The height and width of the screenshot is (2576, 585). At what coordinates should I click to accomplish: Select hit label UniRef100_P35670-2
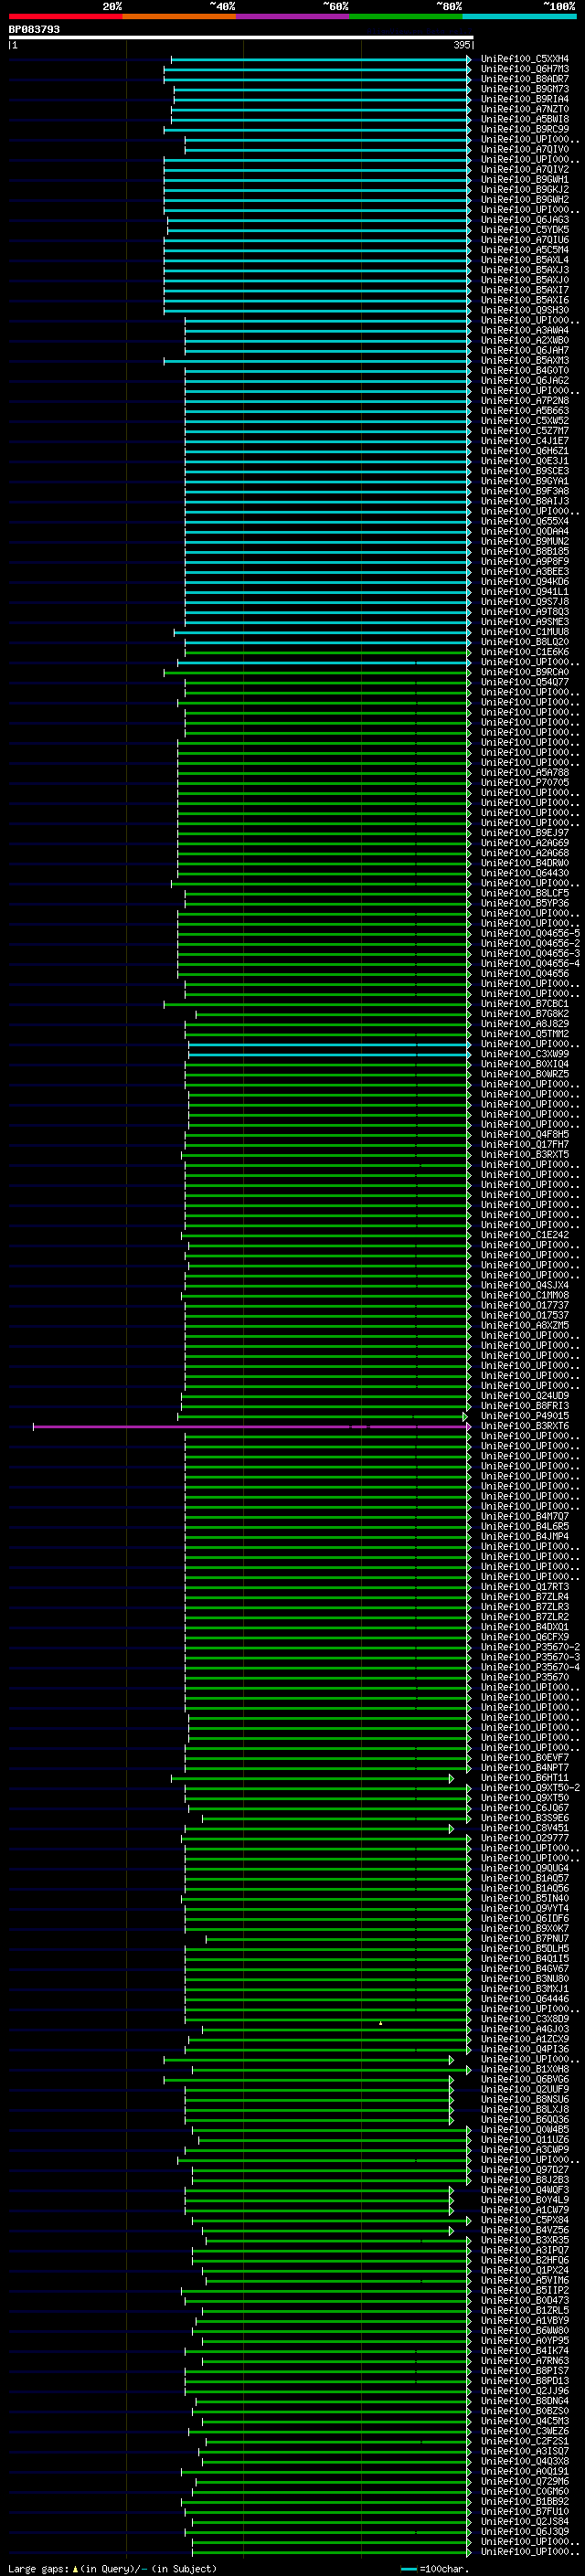(x=530, y=1647)
